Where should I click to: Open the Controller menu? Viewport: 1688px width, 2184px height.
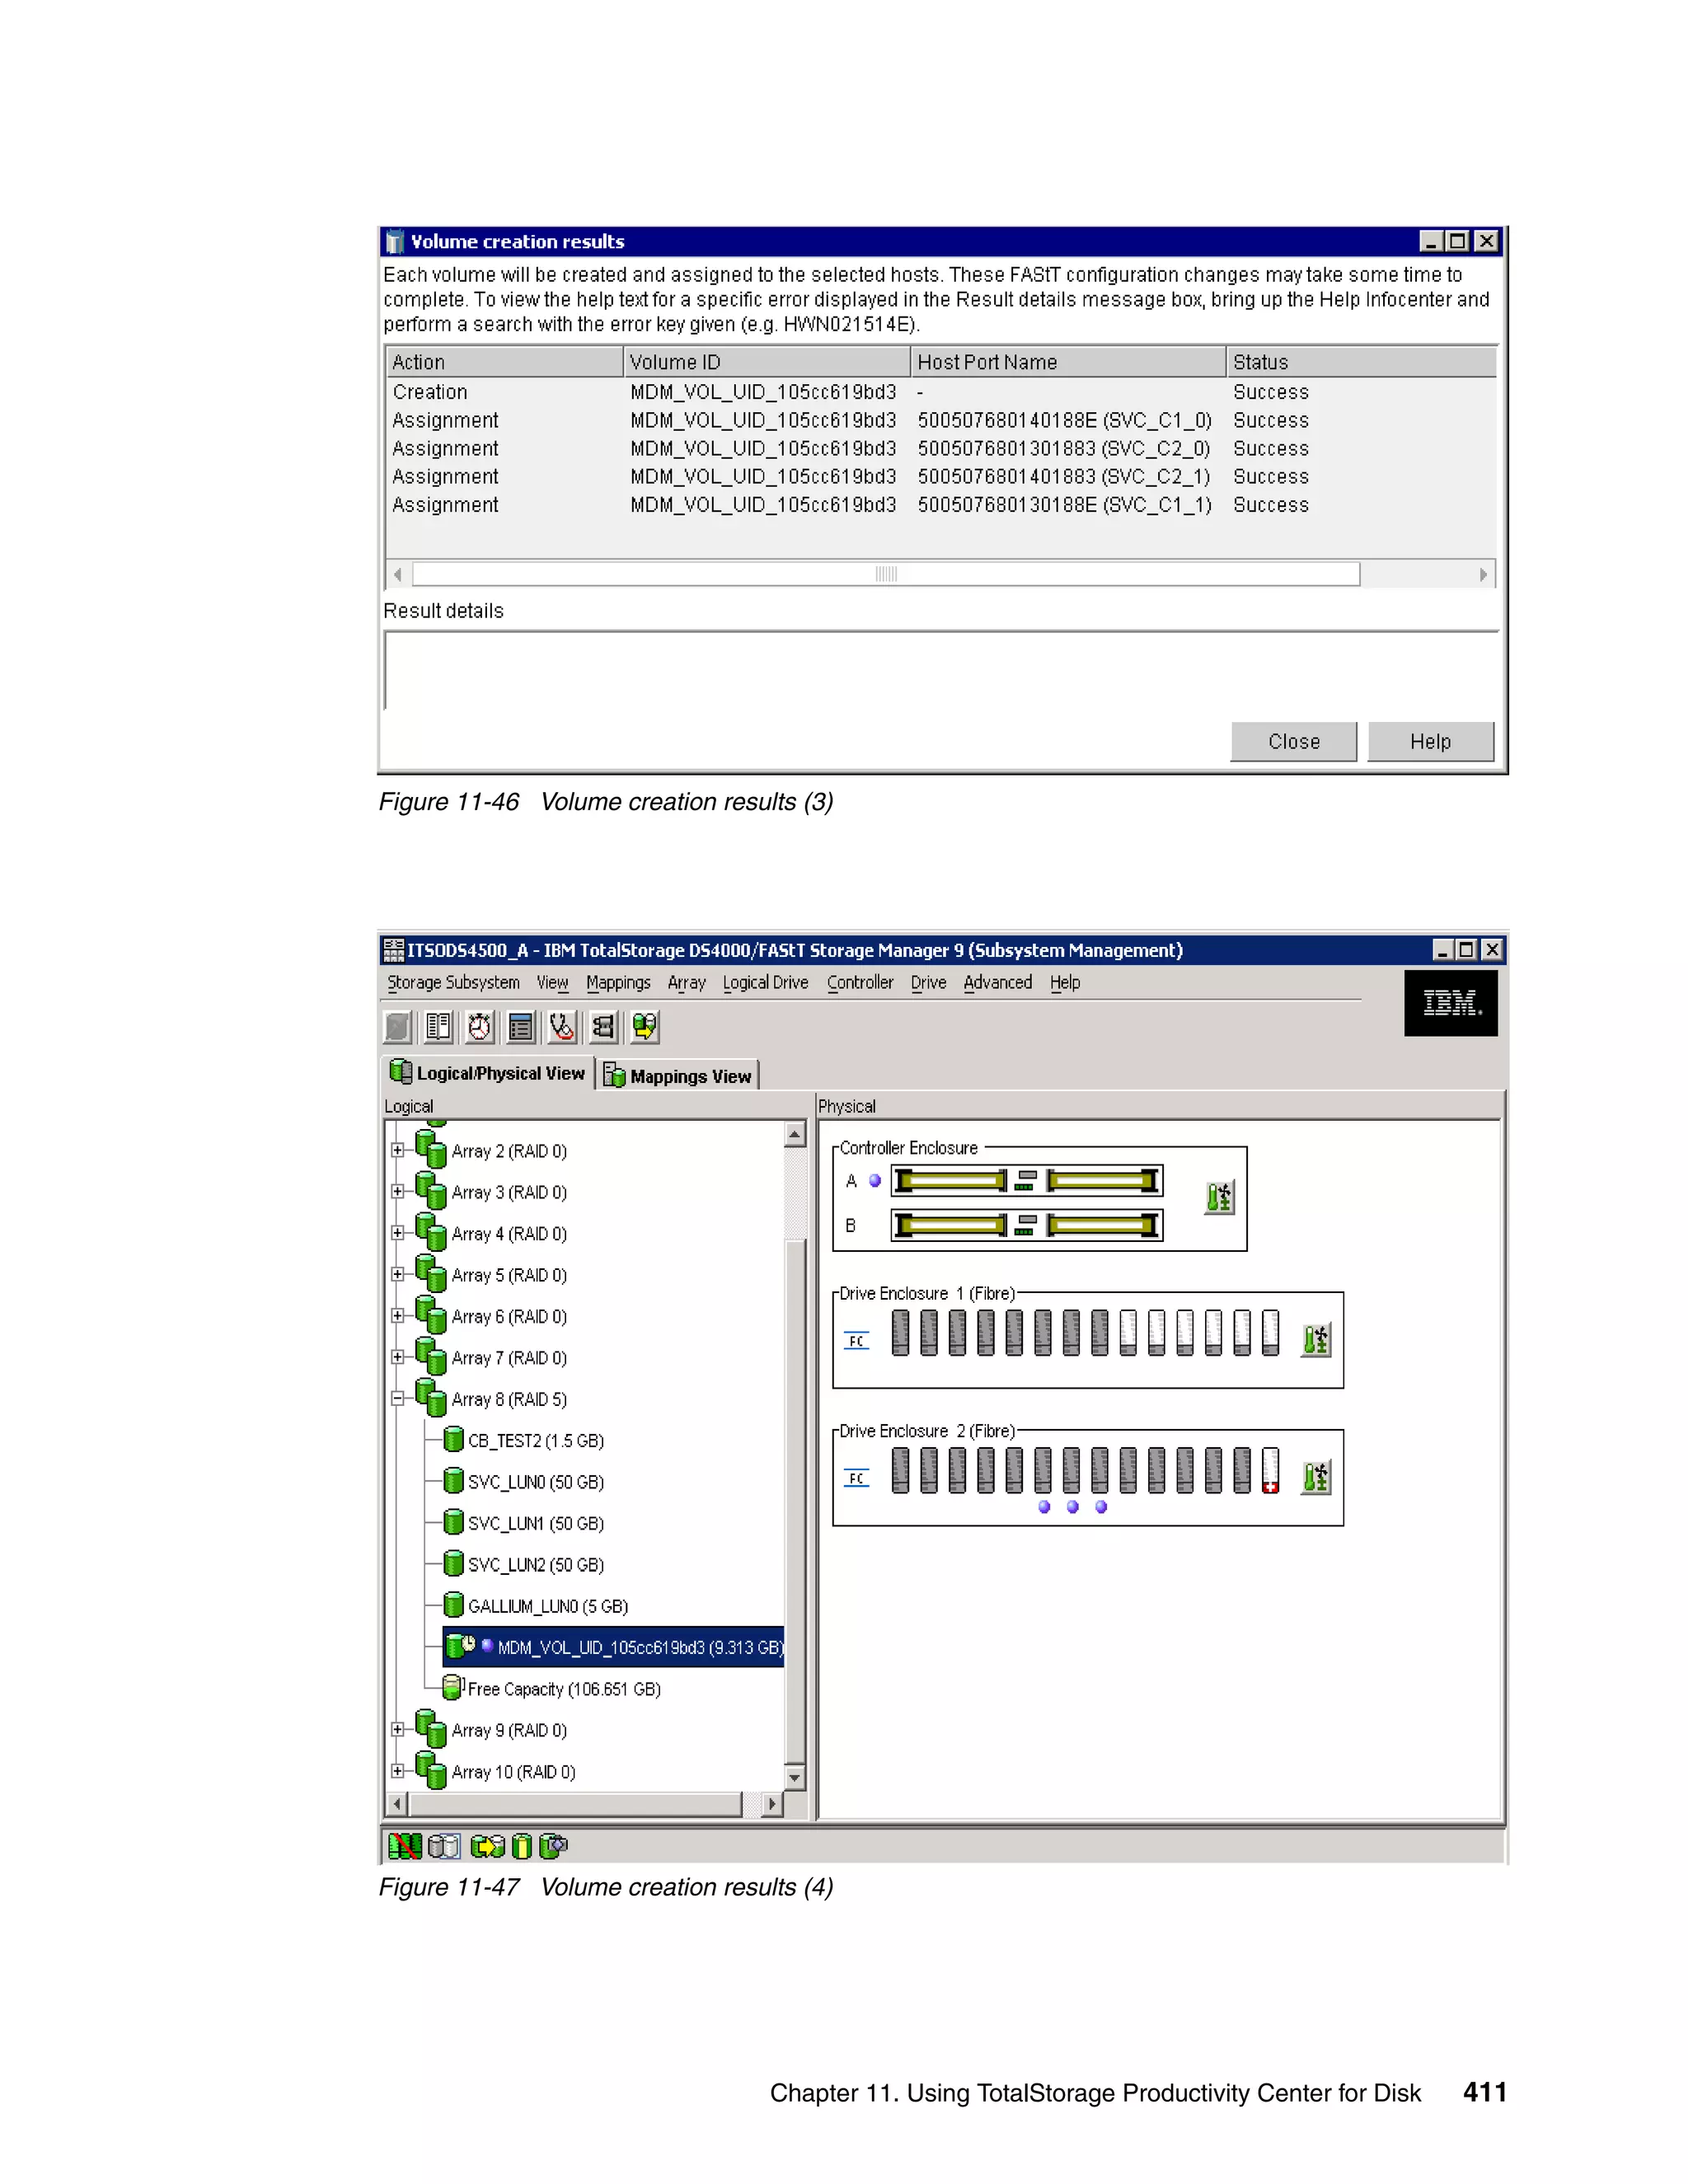pyautogui.click(x=860, y=983)
